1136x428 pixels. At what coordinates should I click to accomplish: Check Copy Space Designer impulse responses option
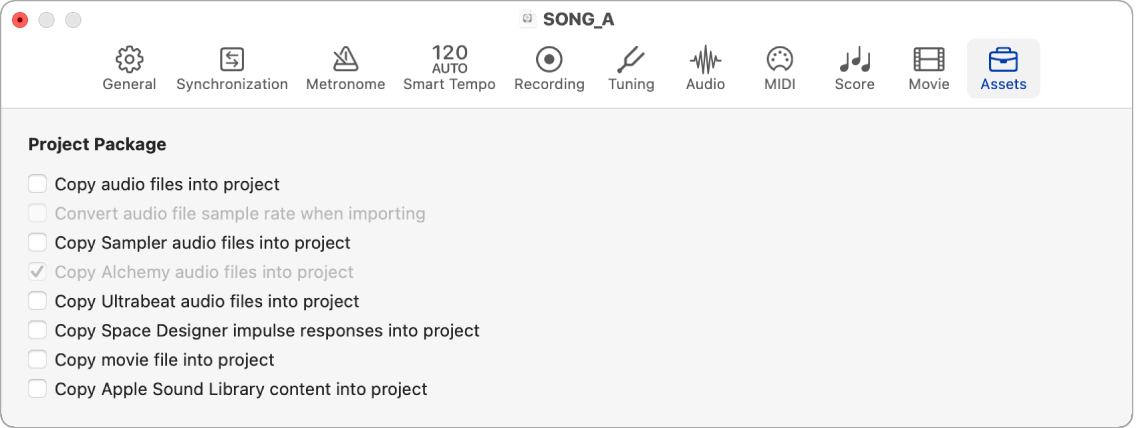click(x=38, y=330)
